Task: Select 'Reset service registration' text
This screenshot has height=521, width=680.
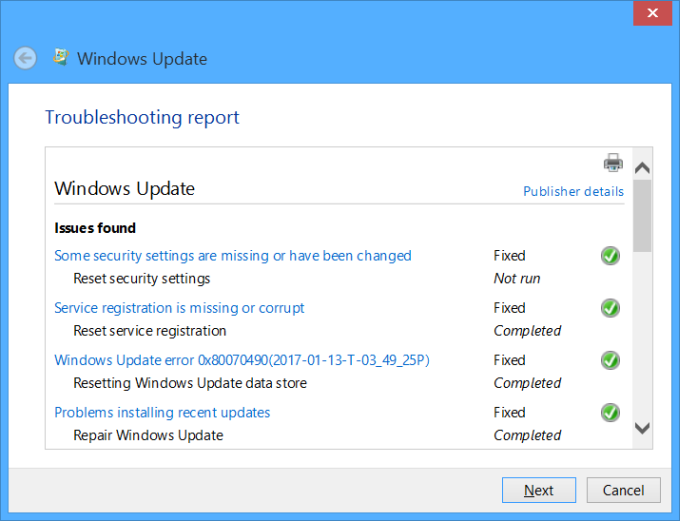Action: (x=150, y=331)
